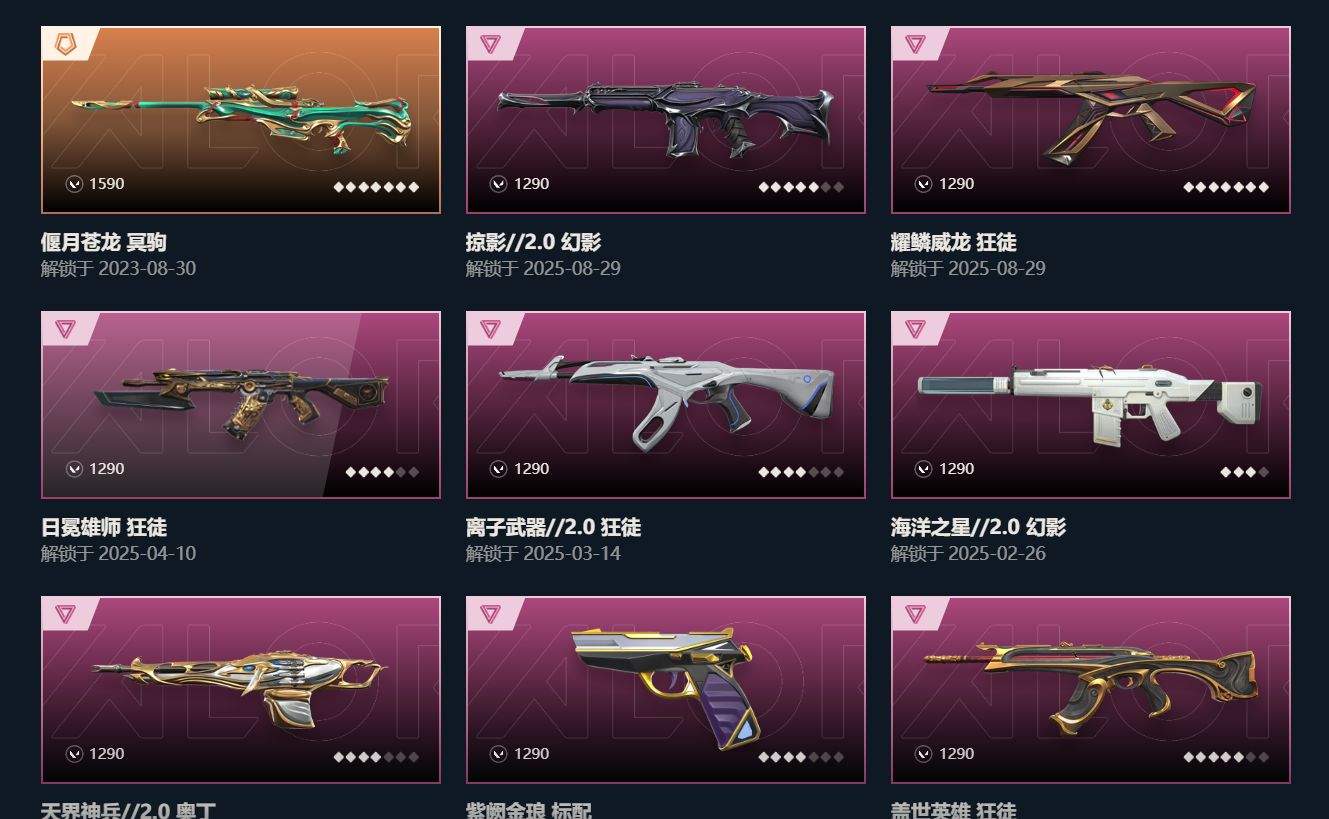Image resolution: width=1329 pixels, height=819 pixels.
Task: Click the VP currency icon on 海洋之星//2.0 幻影 card
Action: [x=924, y=469]
